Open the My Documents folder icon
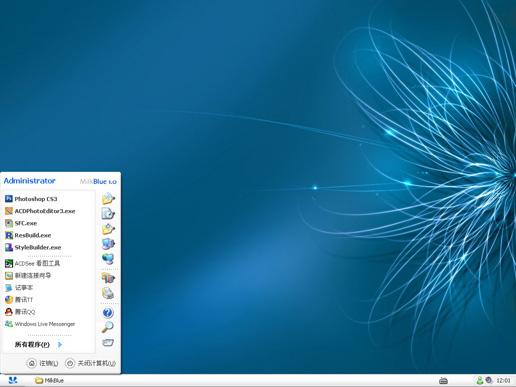This screenshot has height=387, width=516. point(108,198)
